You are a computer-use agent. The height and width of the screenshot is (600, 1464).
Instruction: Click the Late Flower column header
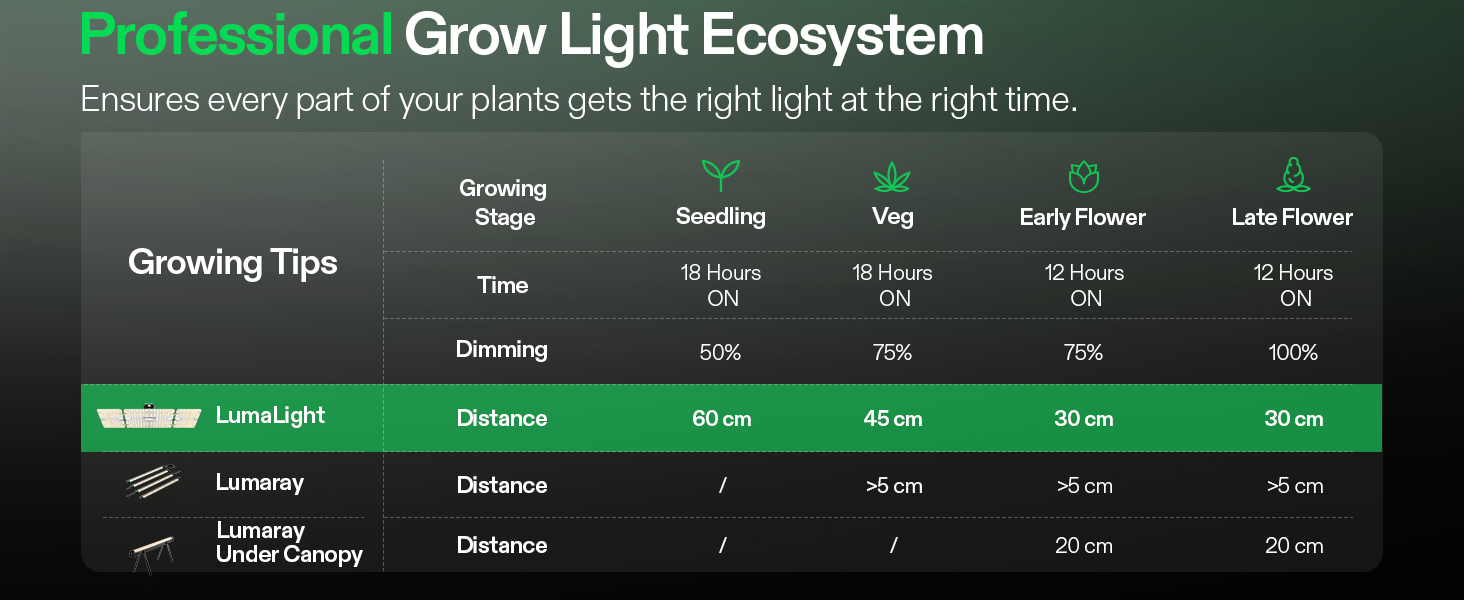(x=1292, y=217)
